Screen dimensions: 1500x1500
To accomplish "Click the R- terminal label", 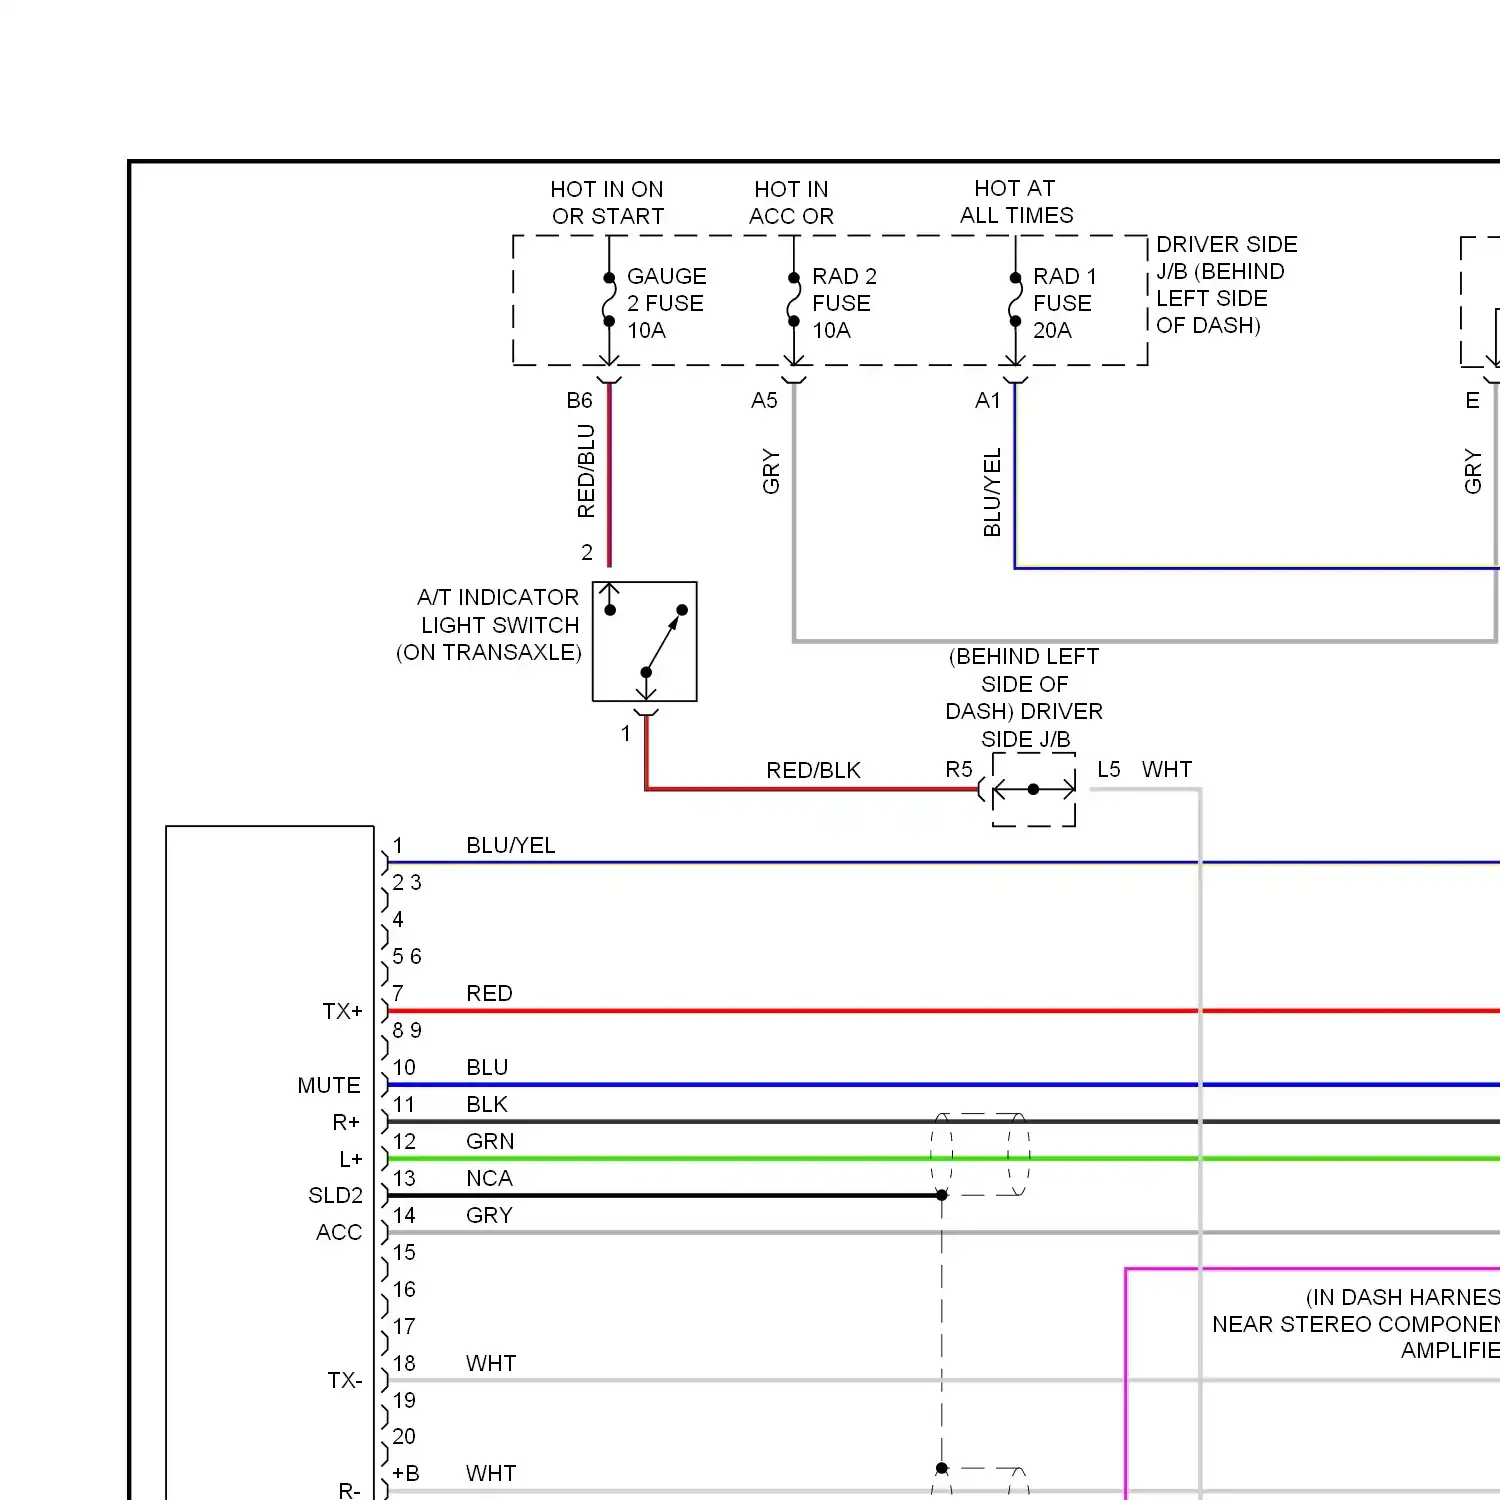I will coord(349,1490).
